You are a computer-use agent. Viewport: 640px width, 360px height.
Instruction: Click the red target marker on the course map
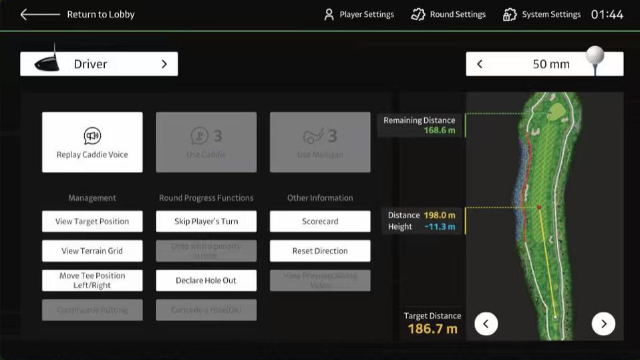(539, 207)
